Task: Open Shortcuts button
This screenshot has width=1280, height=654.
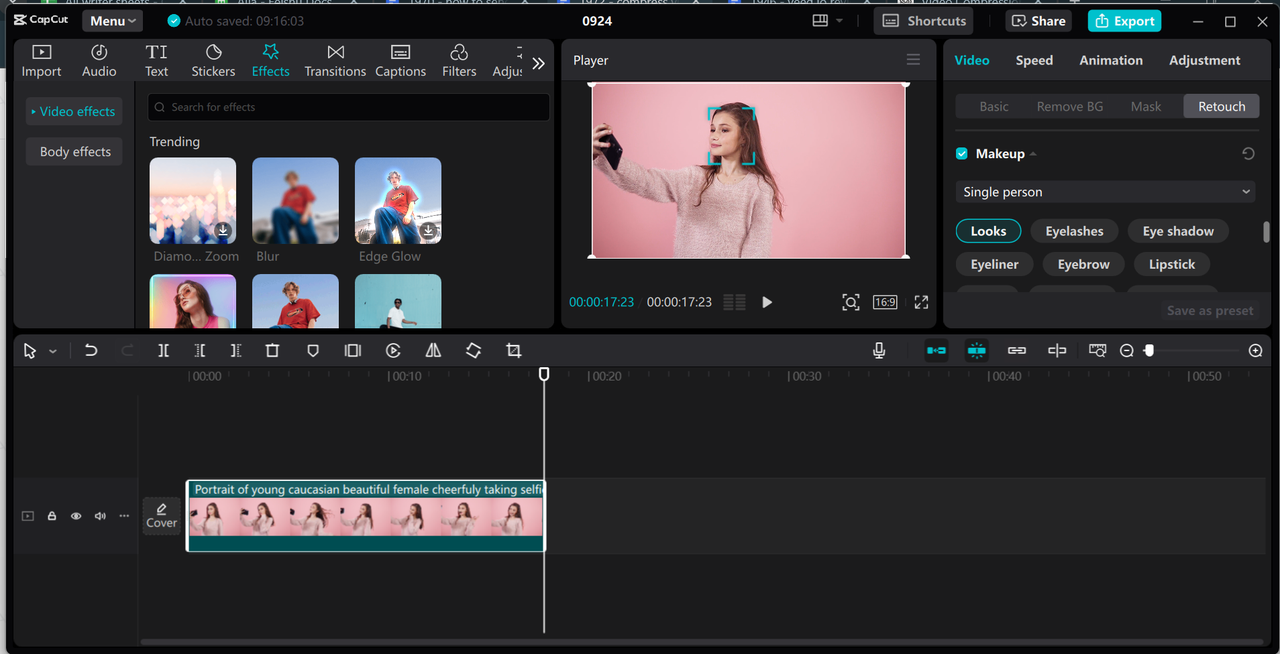Action: tap(923, 21)
